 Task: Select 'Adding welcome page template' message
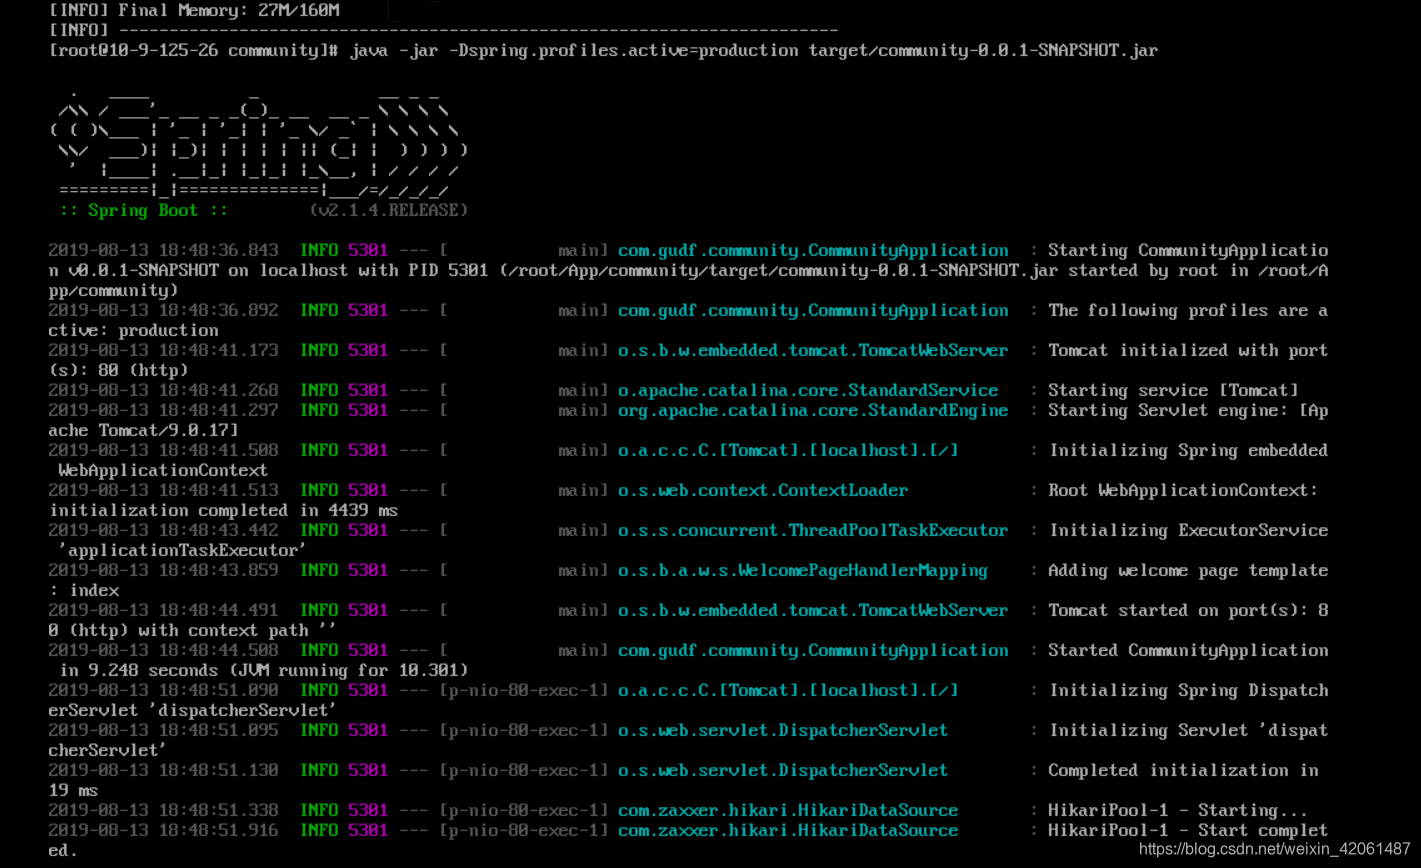tap(1188, 571)
